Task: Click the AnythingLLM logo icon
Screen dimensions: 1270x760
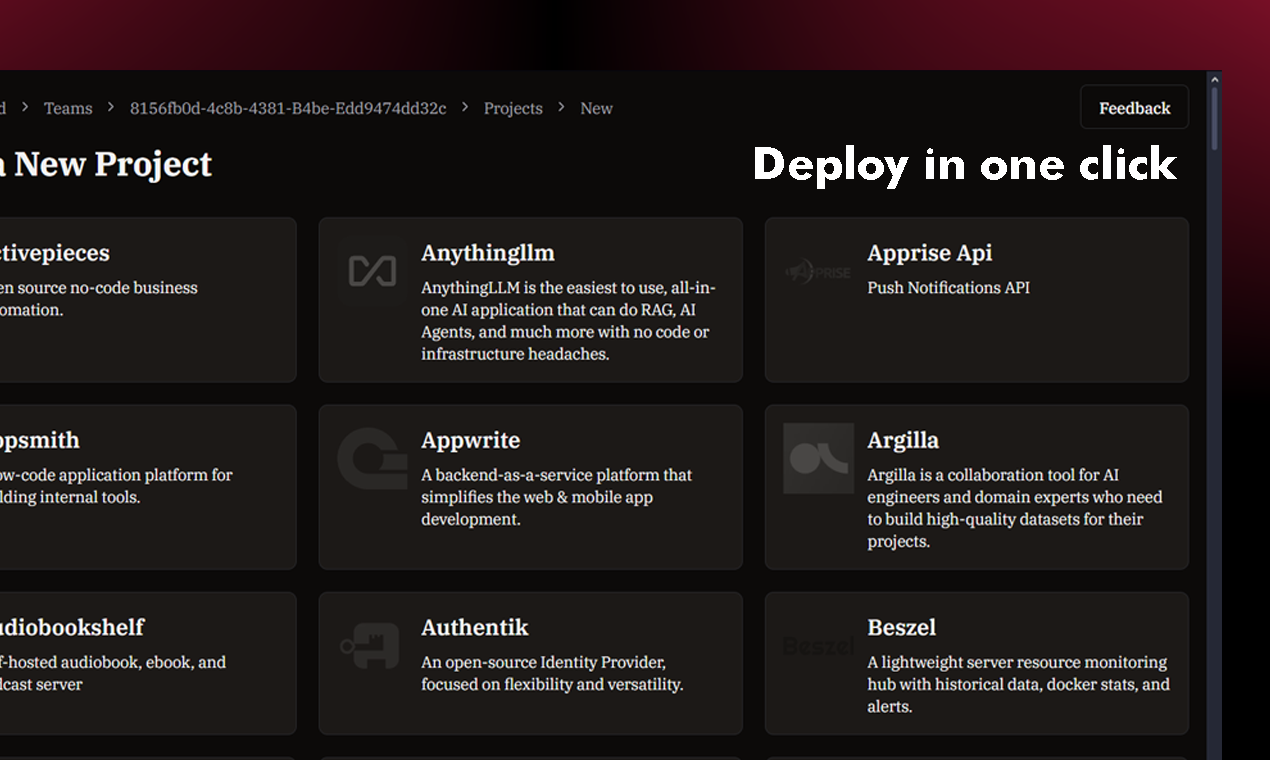Action: point(372,271)
